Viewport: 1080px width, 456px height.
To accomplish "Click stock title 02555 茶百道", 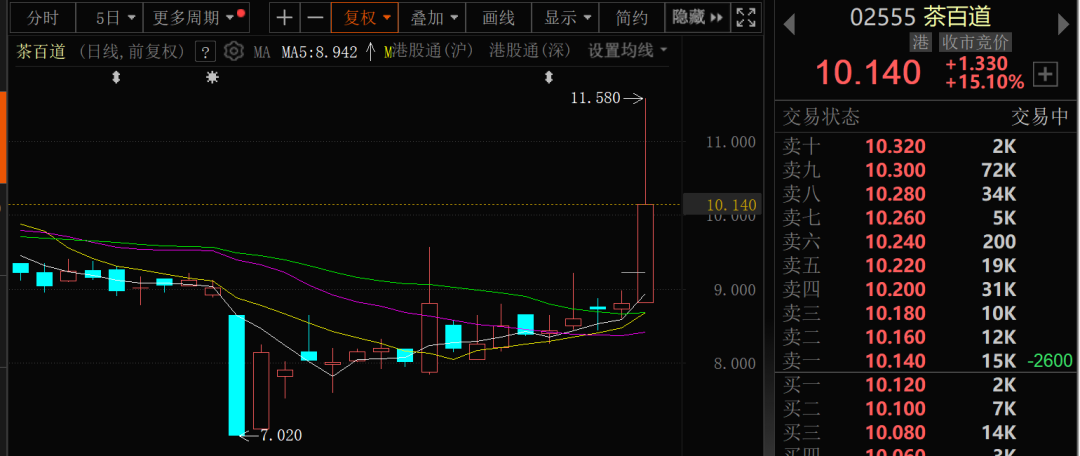I will coord(920,16).
